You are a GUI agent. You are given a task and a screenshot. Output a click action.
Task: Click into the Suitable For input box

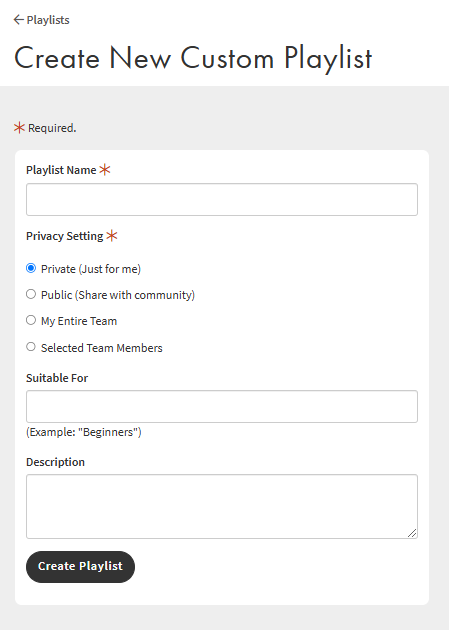222,406
